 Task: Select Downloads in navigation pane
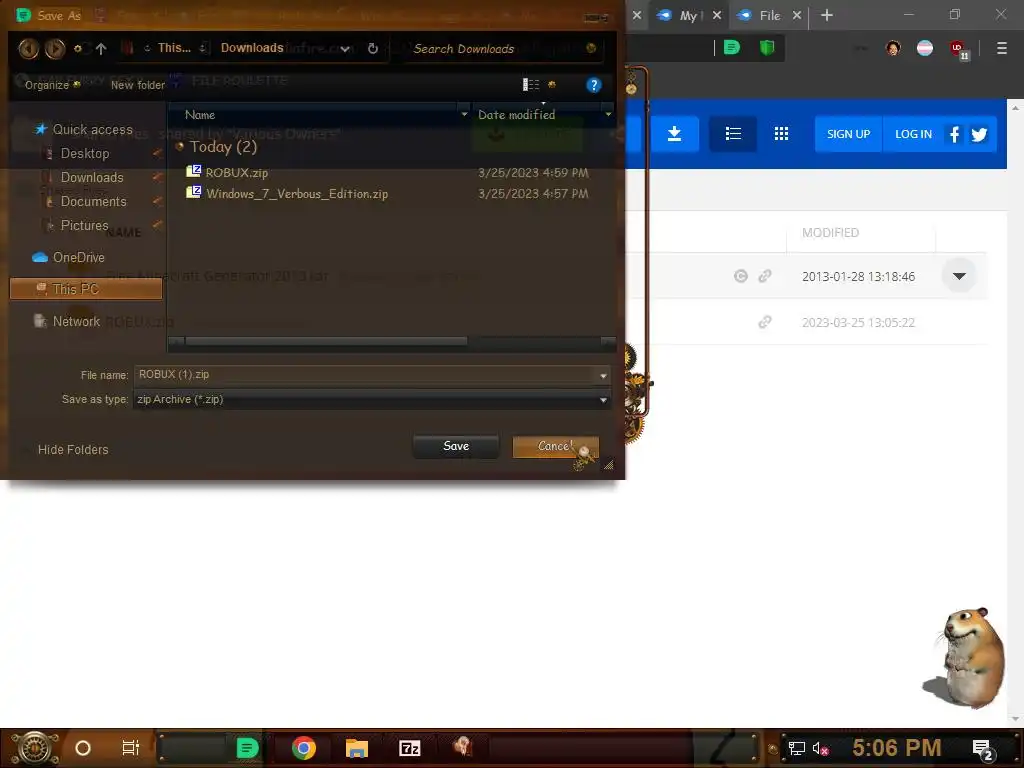92,178
